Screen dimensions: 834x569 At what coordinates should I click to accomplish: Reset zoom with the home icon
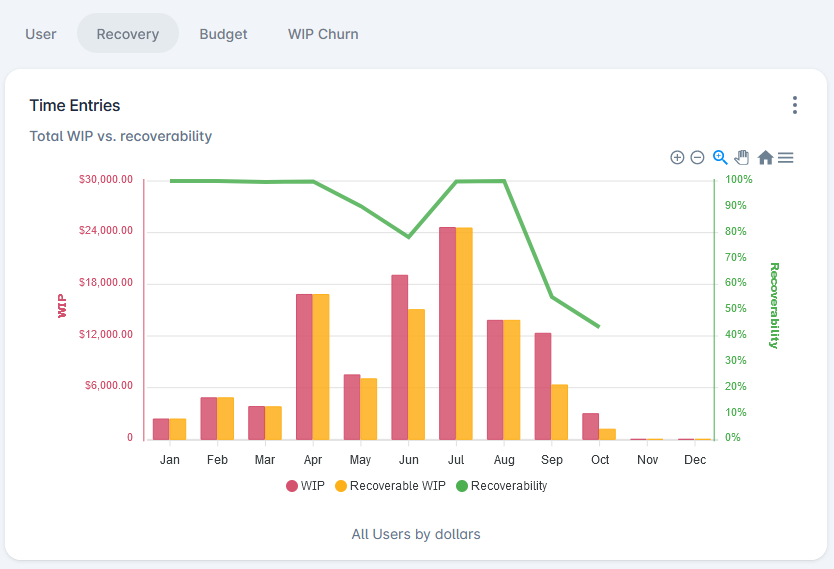765,157
